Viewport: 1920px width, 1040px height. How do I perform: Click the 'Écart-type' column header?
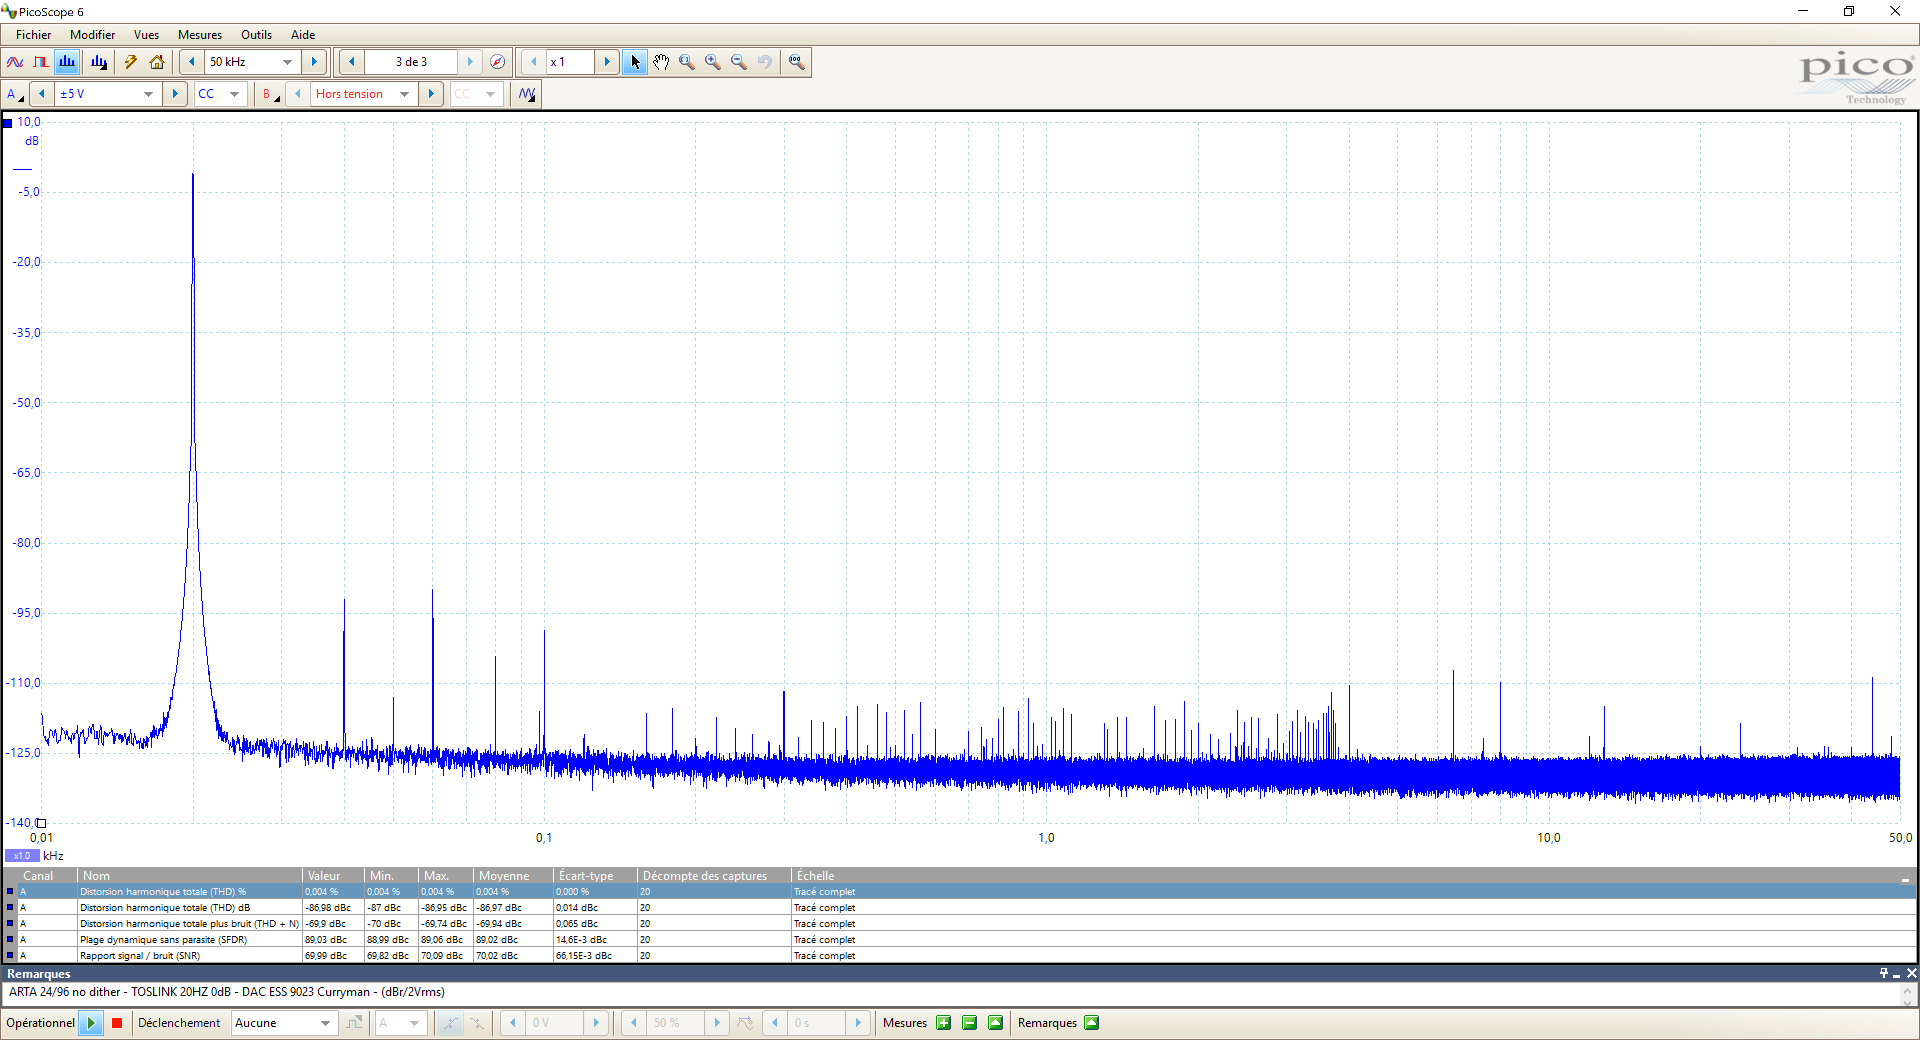click(595, 876)
